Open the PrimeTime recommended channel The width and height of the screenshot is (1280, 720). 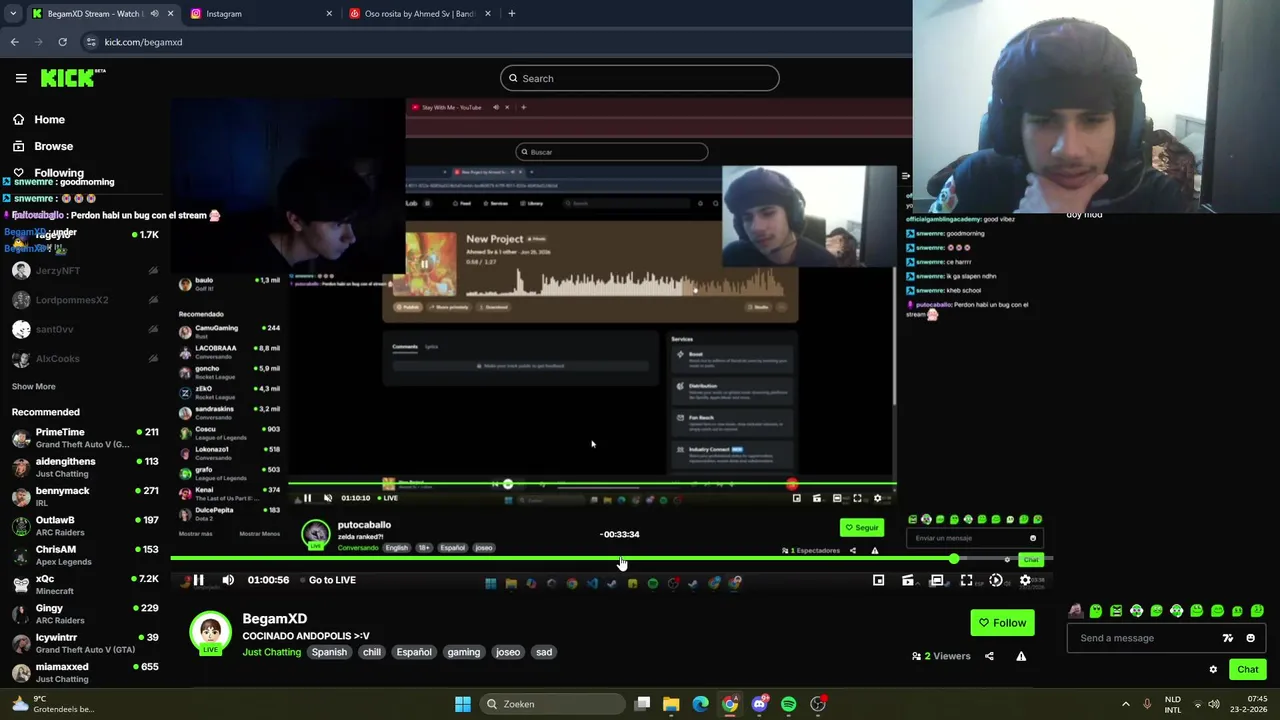point(84,438)
